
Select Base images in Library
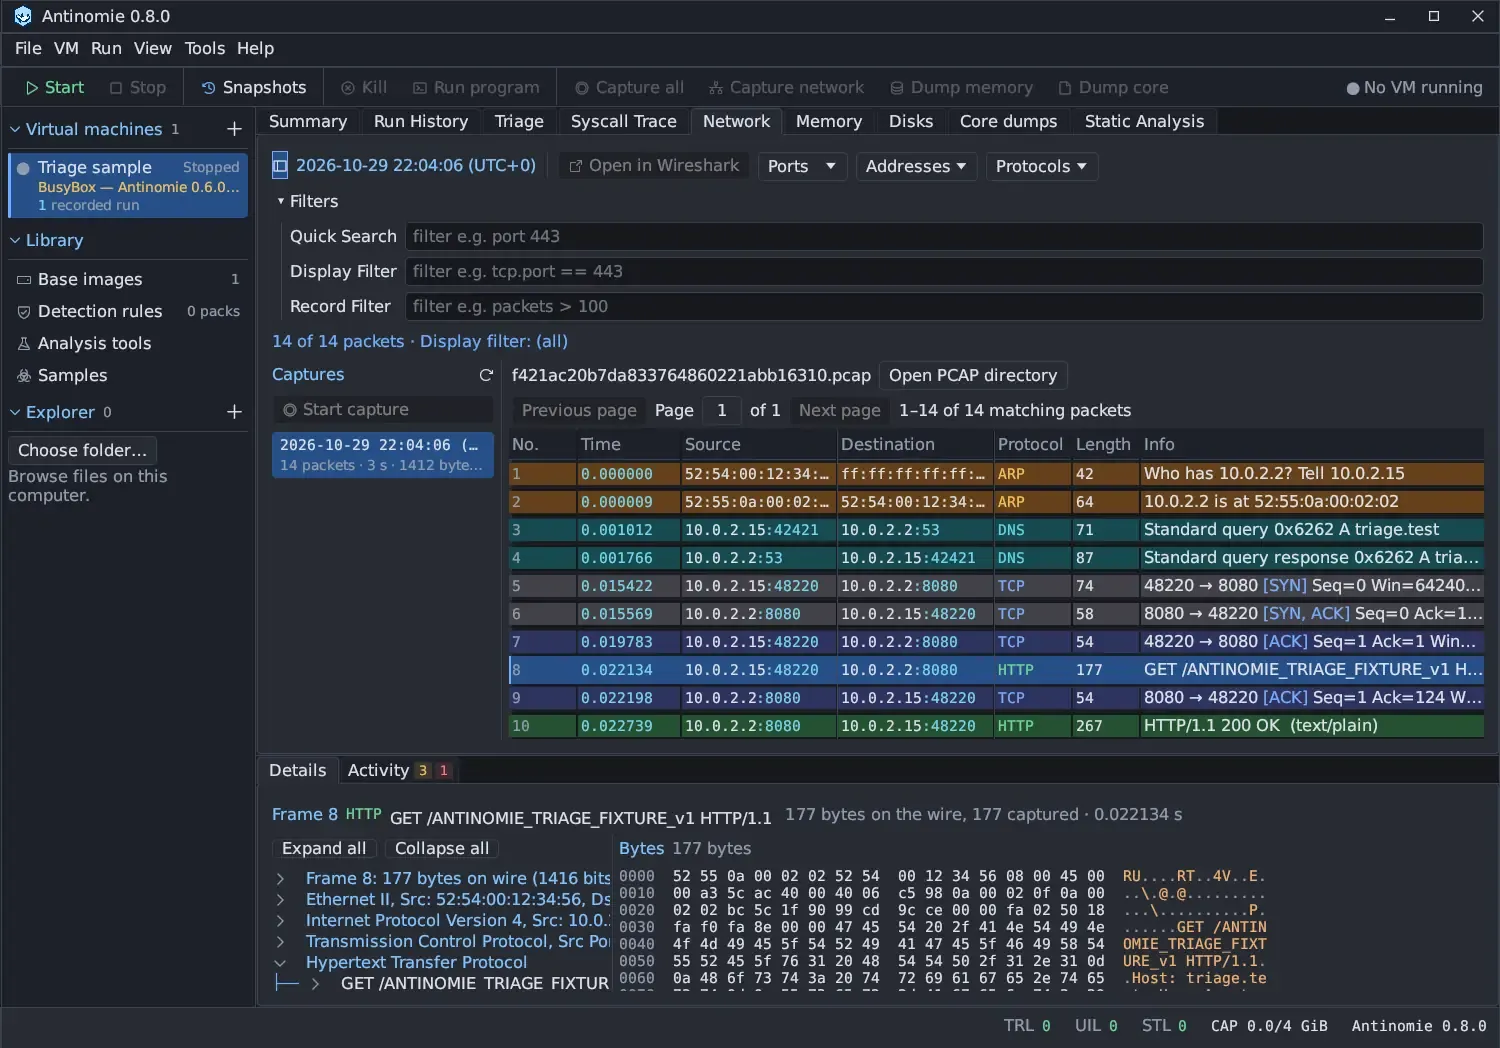128,279
